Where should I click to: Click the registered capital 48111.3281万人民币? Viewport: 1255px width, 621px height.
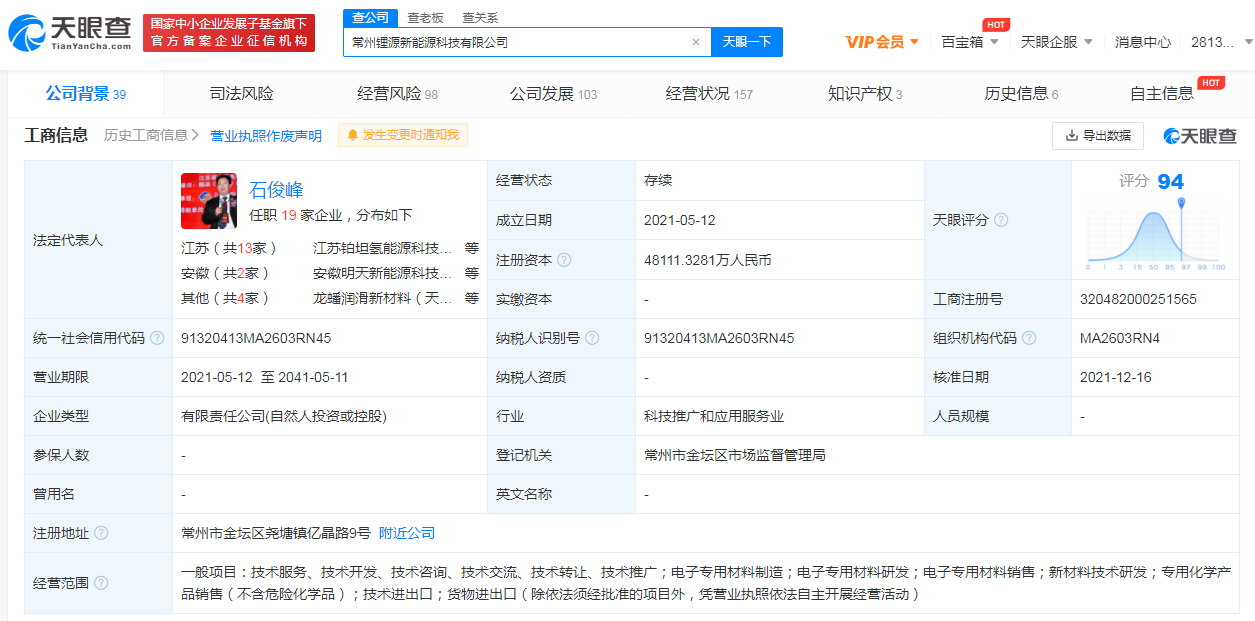[x=707, y=260]
